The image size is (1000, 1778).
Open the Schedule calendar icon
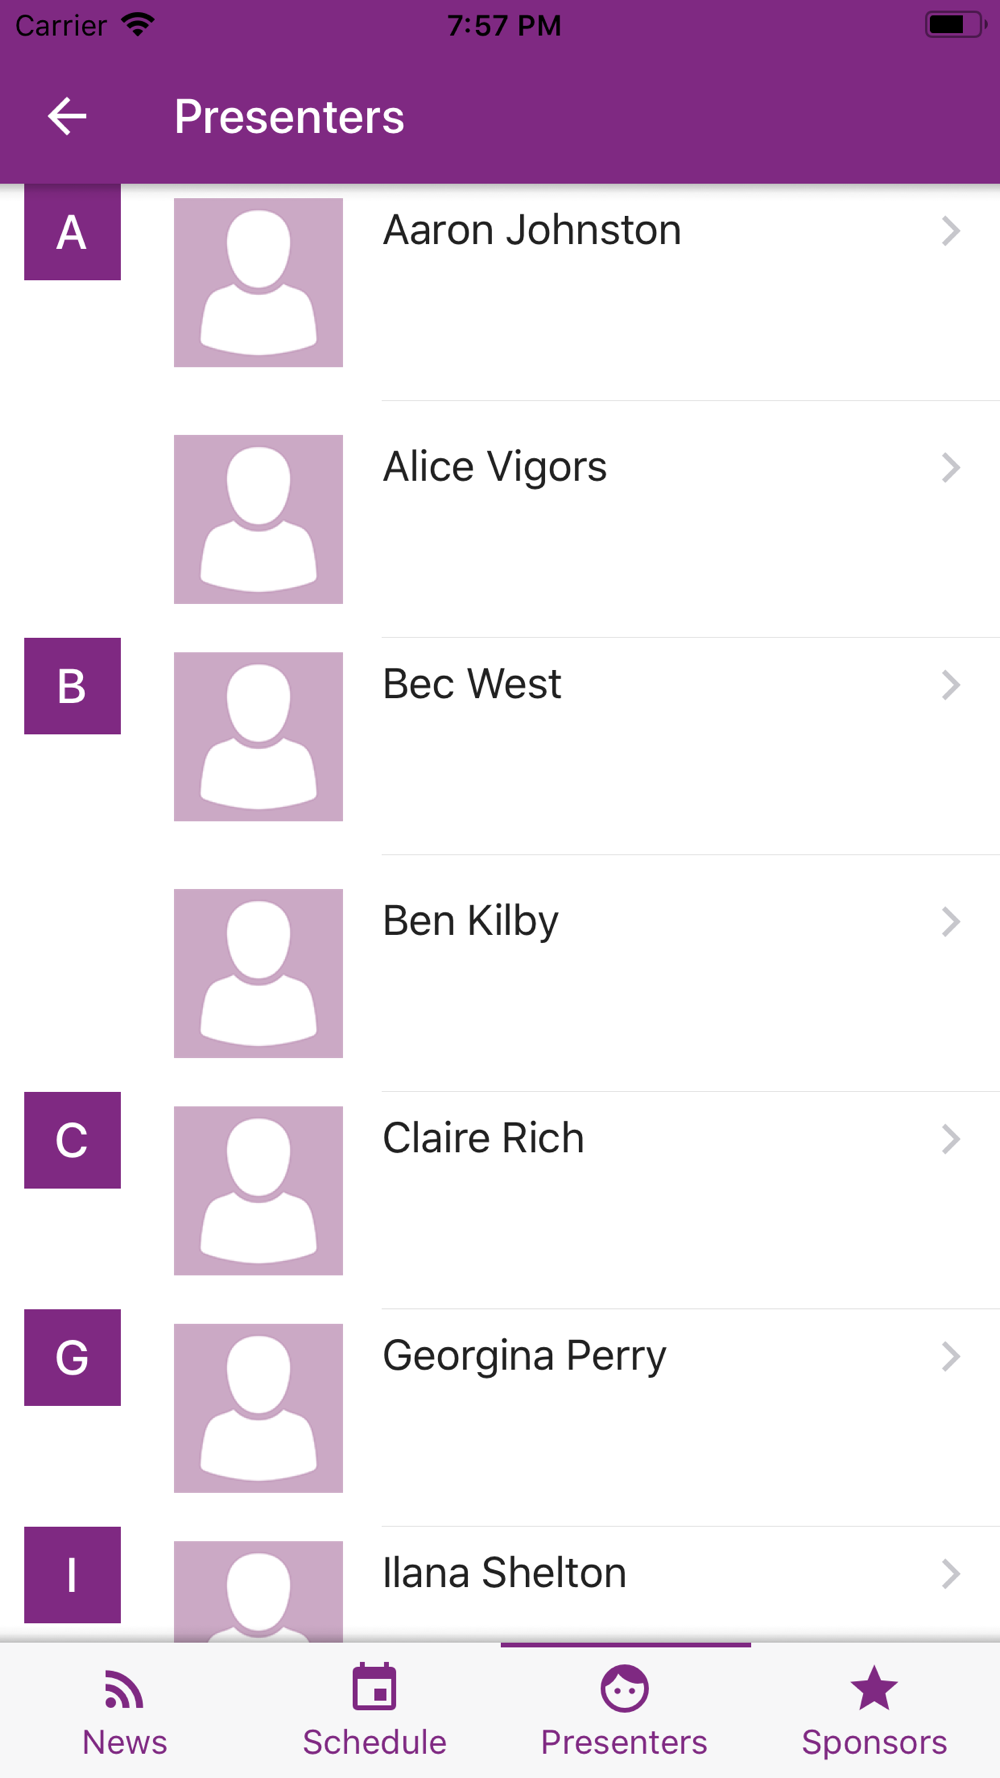[x=374, y=1688]
